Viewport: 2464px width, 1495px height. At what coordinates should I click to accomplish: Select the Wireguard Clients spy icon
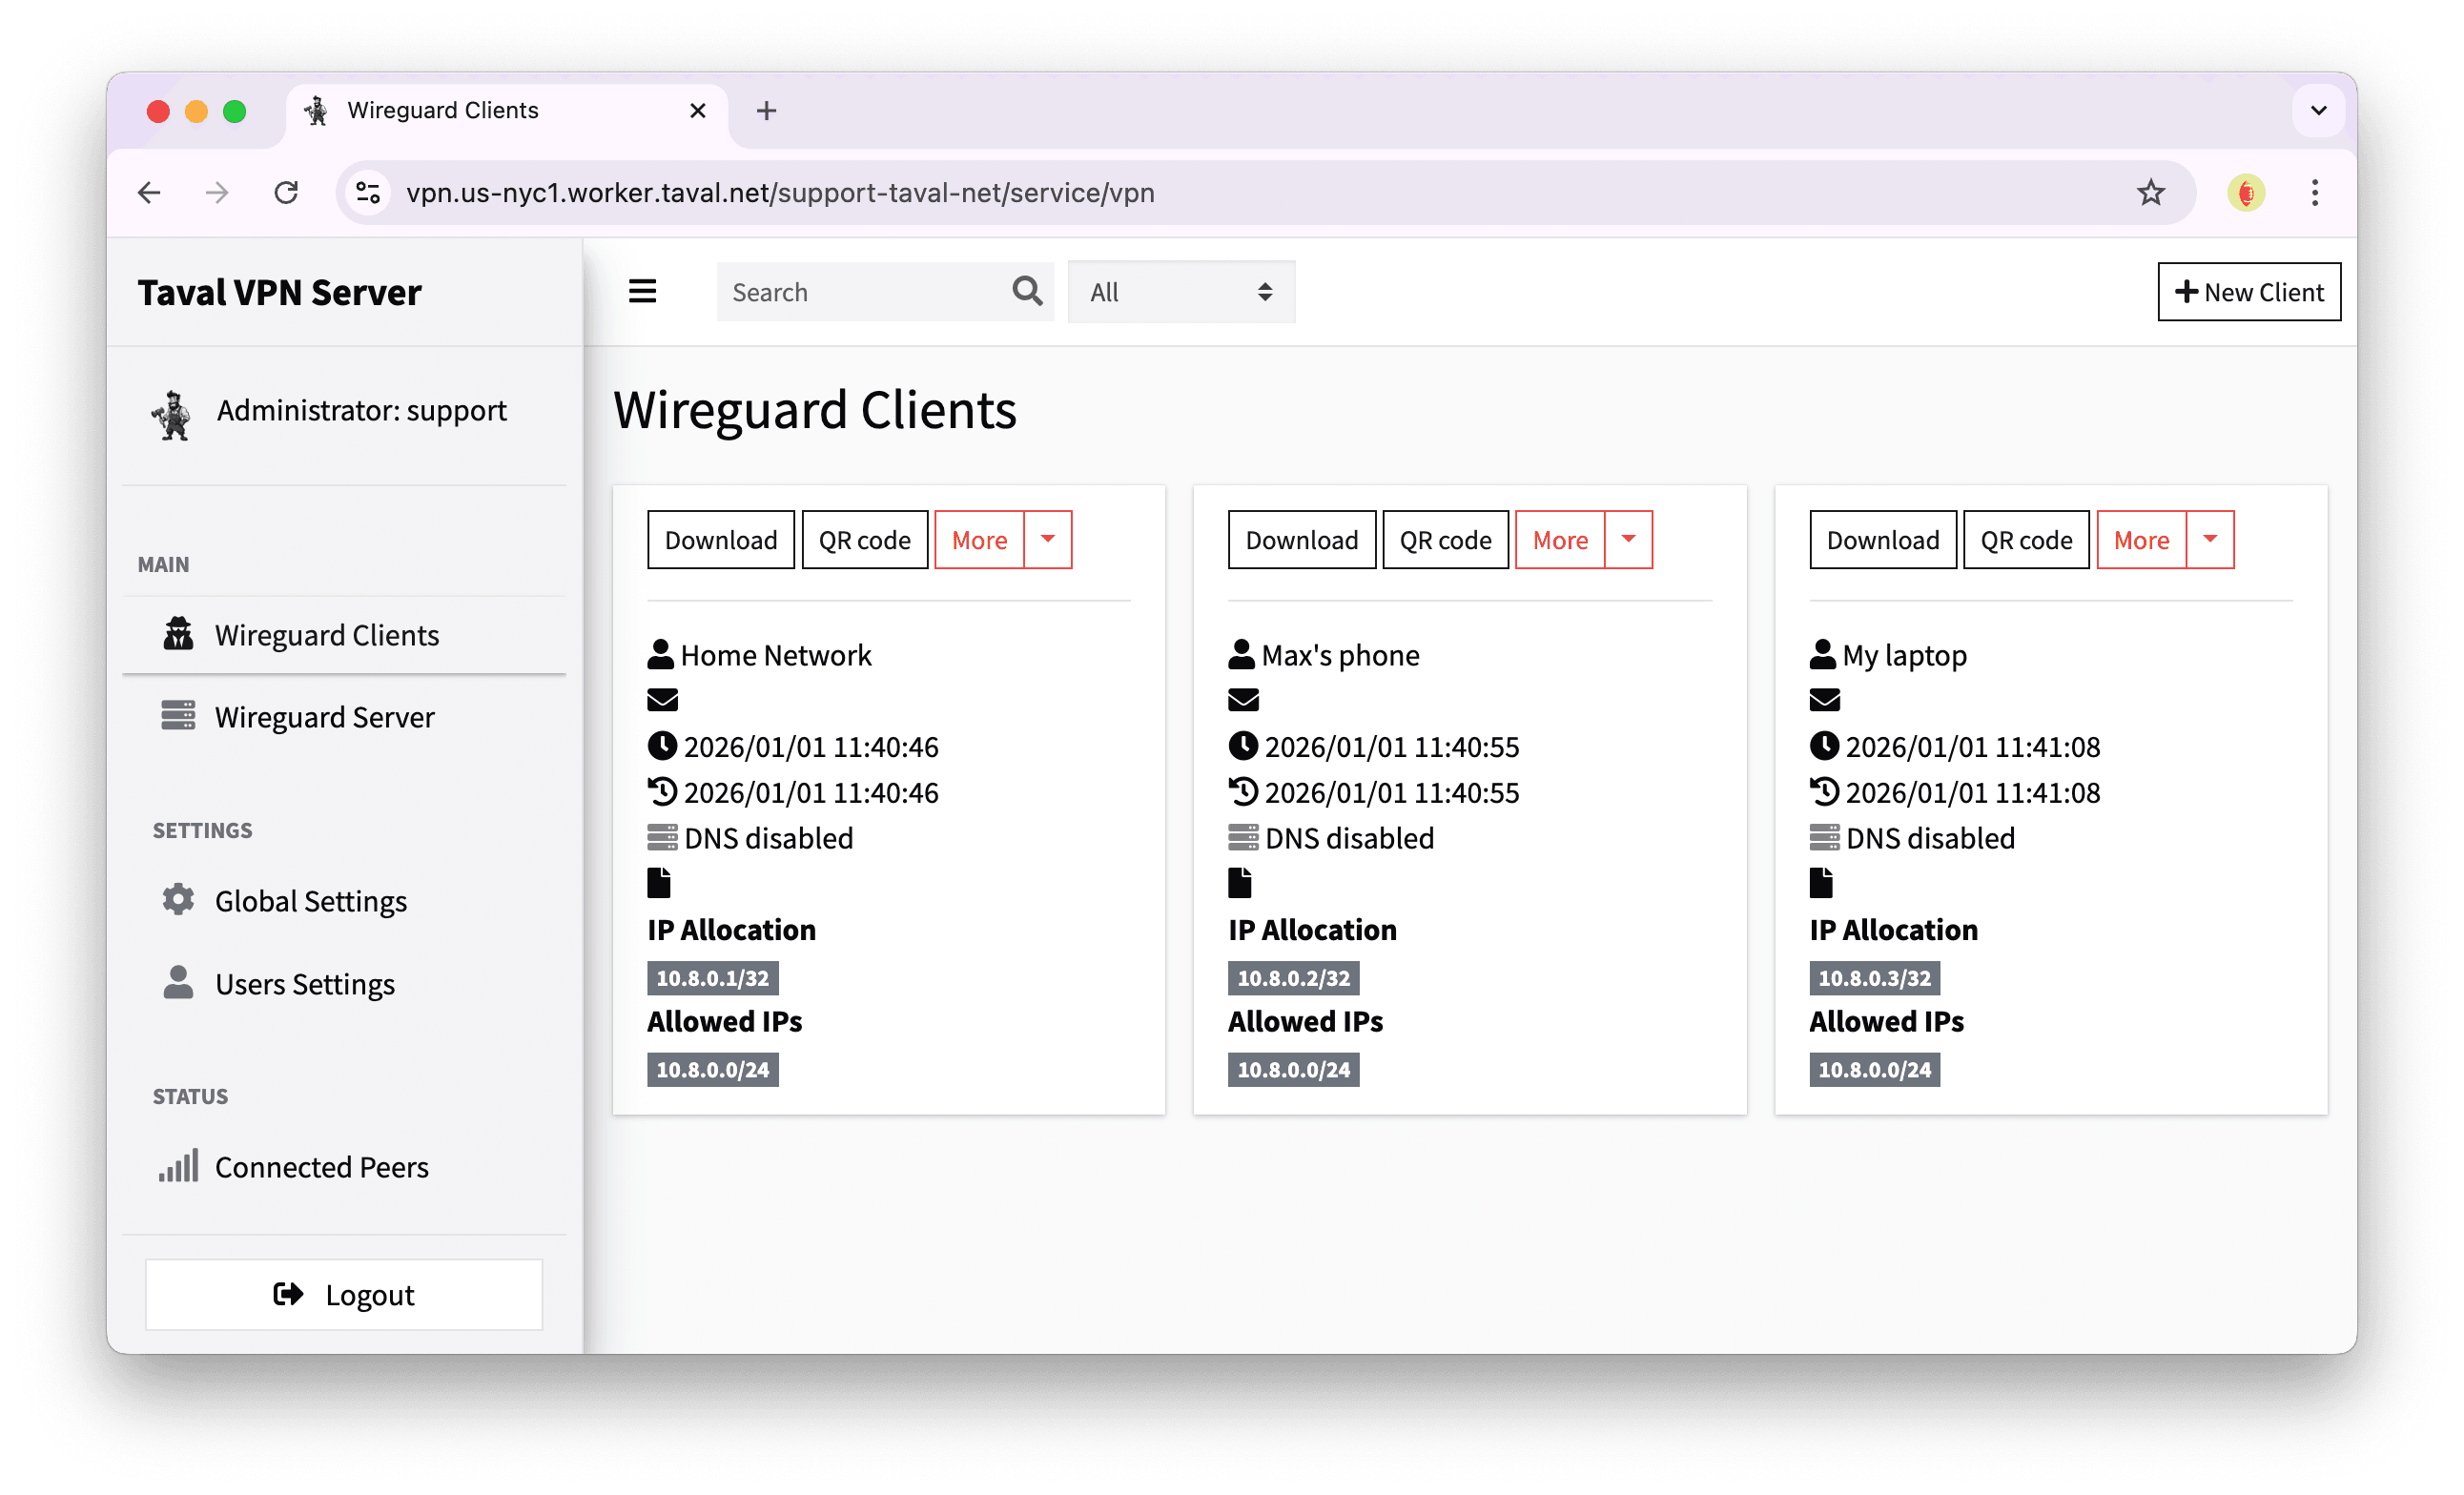pyautogui.click(x=178, y=634)
